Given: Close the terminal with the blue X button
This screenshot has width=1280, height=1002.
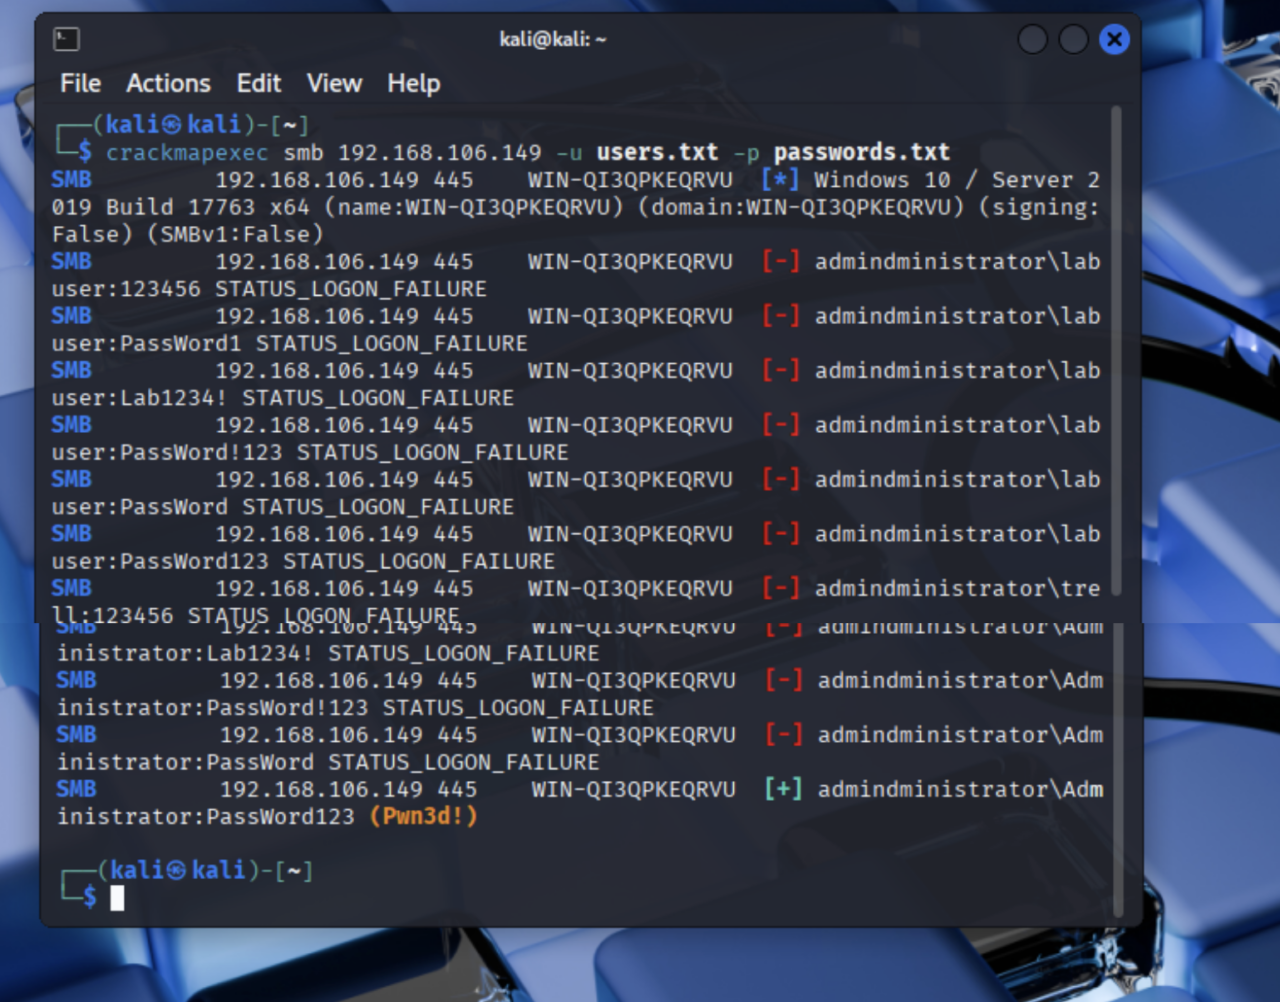Looking at the screenshot, I should 1114,39.
